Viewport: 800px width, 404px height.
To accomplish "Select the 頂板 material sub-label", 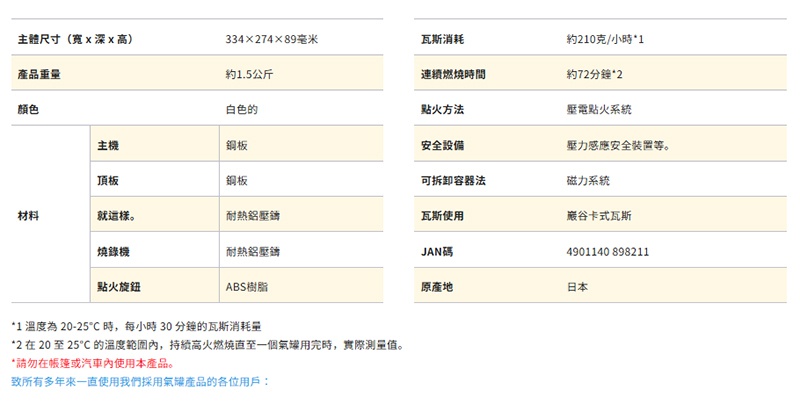I will (108, 181).
